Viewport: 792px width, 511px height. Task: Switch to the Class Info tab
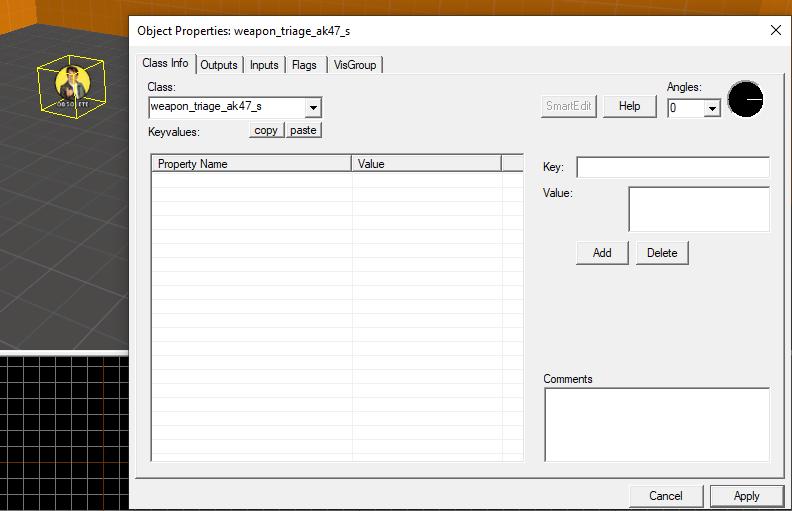pyautogui.click(x=165, y=63)
